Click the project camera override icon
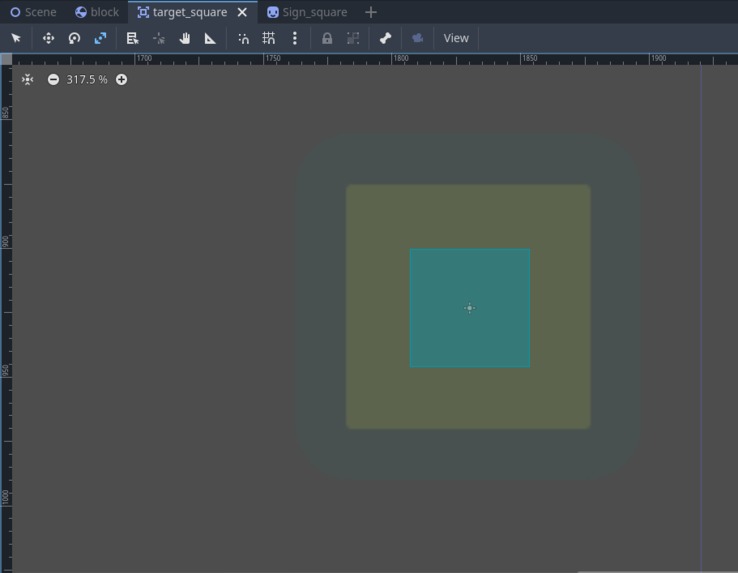This screenshot has height=573, width=738. [x=417, y=38]
